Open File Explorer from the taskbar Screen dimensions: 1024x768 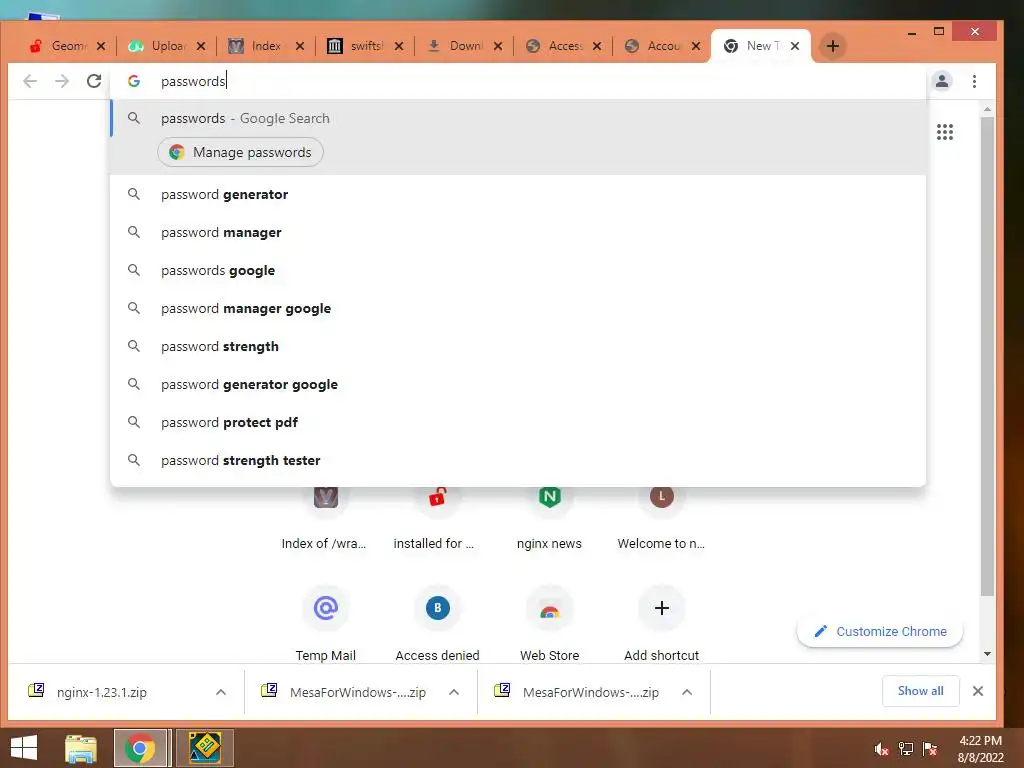tap(81, 748)
